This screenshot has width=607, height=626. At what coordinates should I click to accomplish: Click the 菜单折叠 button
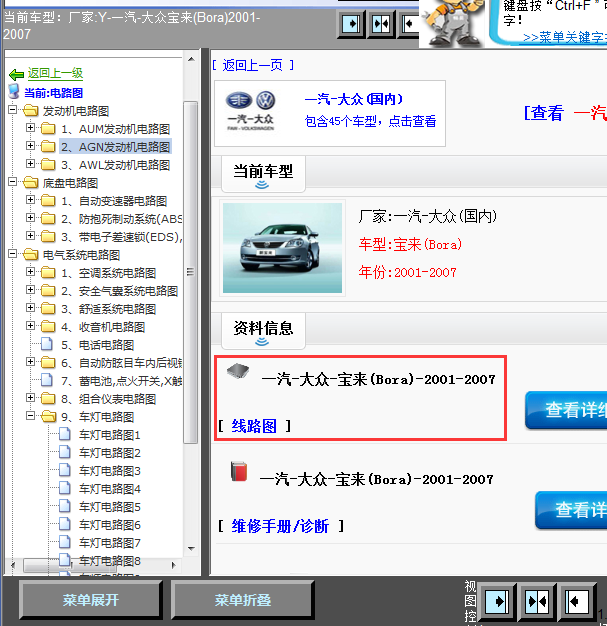point(242,600)
